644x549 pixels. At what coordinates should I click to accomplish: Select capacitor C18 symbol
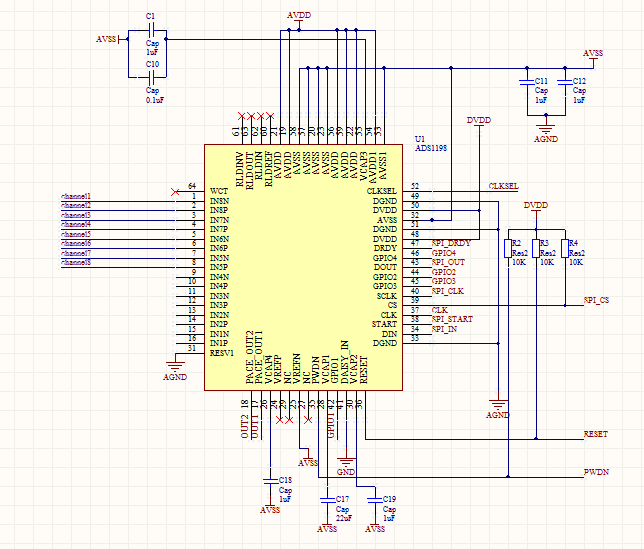(270, 481)
